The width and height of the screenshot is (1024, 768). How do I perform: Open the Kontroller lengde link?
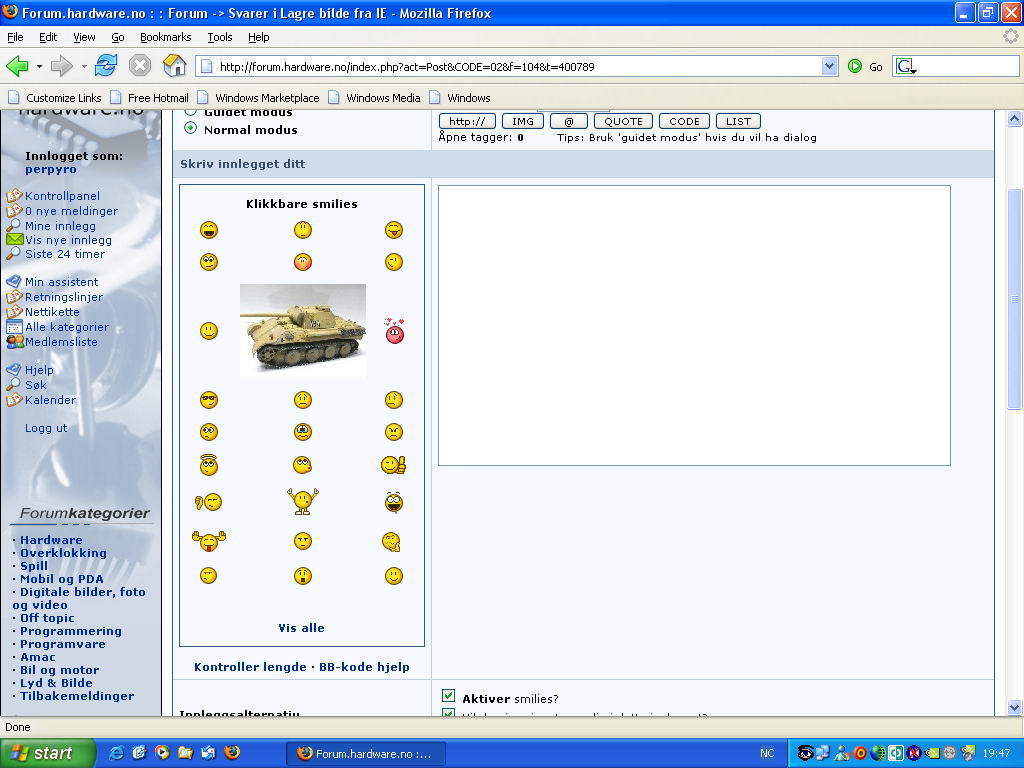(x=250, y=667)
